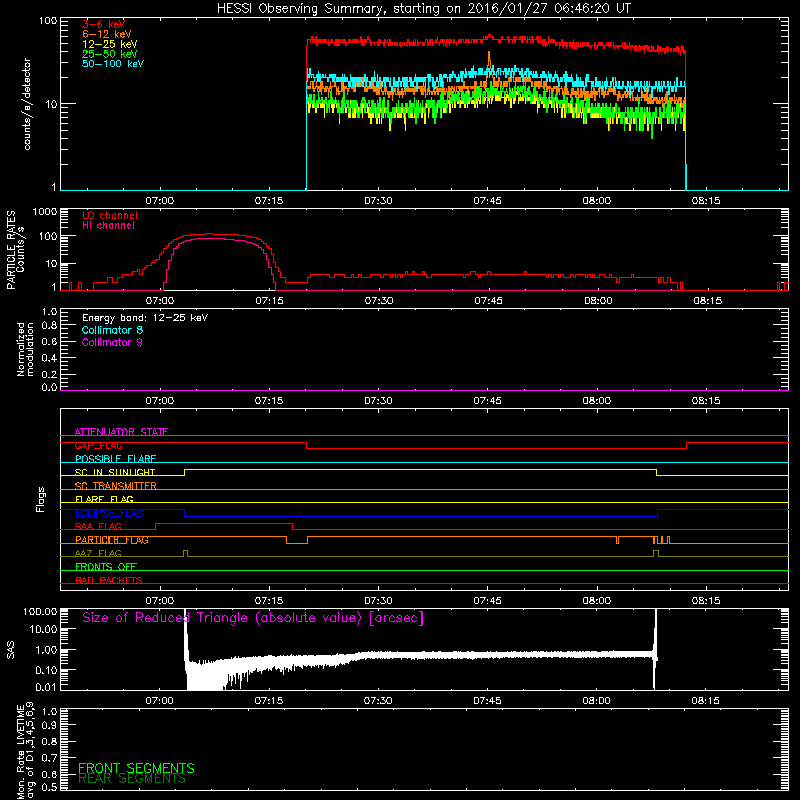Click the Energy band: 12-25 keV caption

click(145, 318)
